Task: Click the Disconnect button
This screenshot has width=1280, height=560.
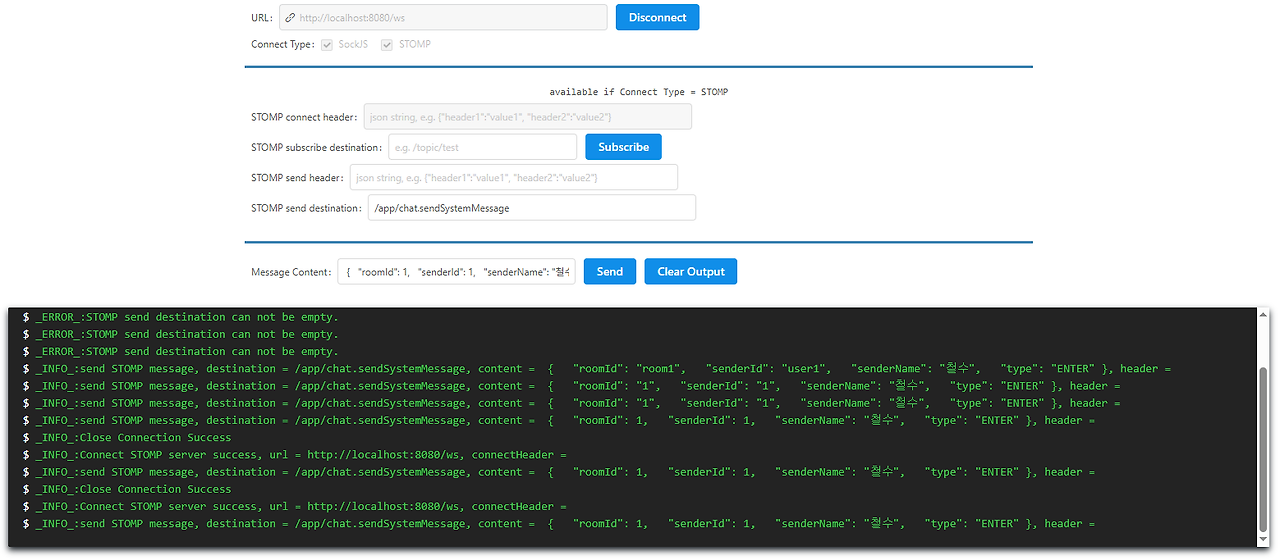Action: click(x=657, y=17)
